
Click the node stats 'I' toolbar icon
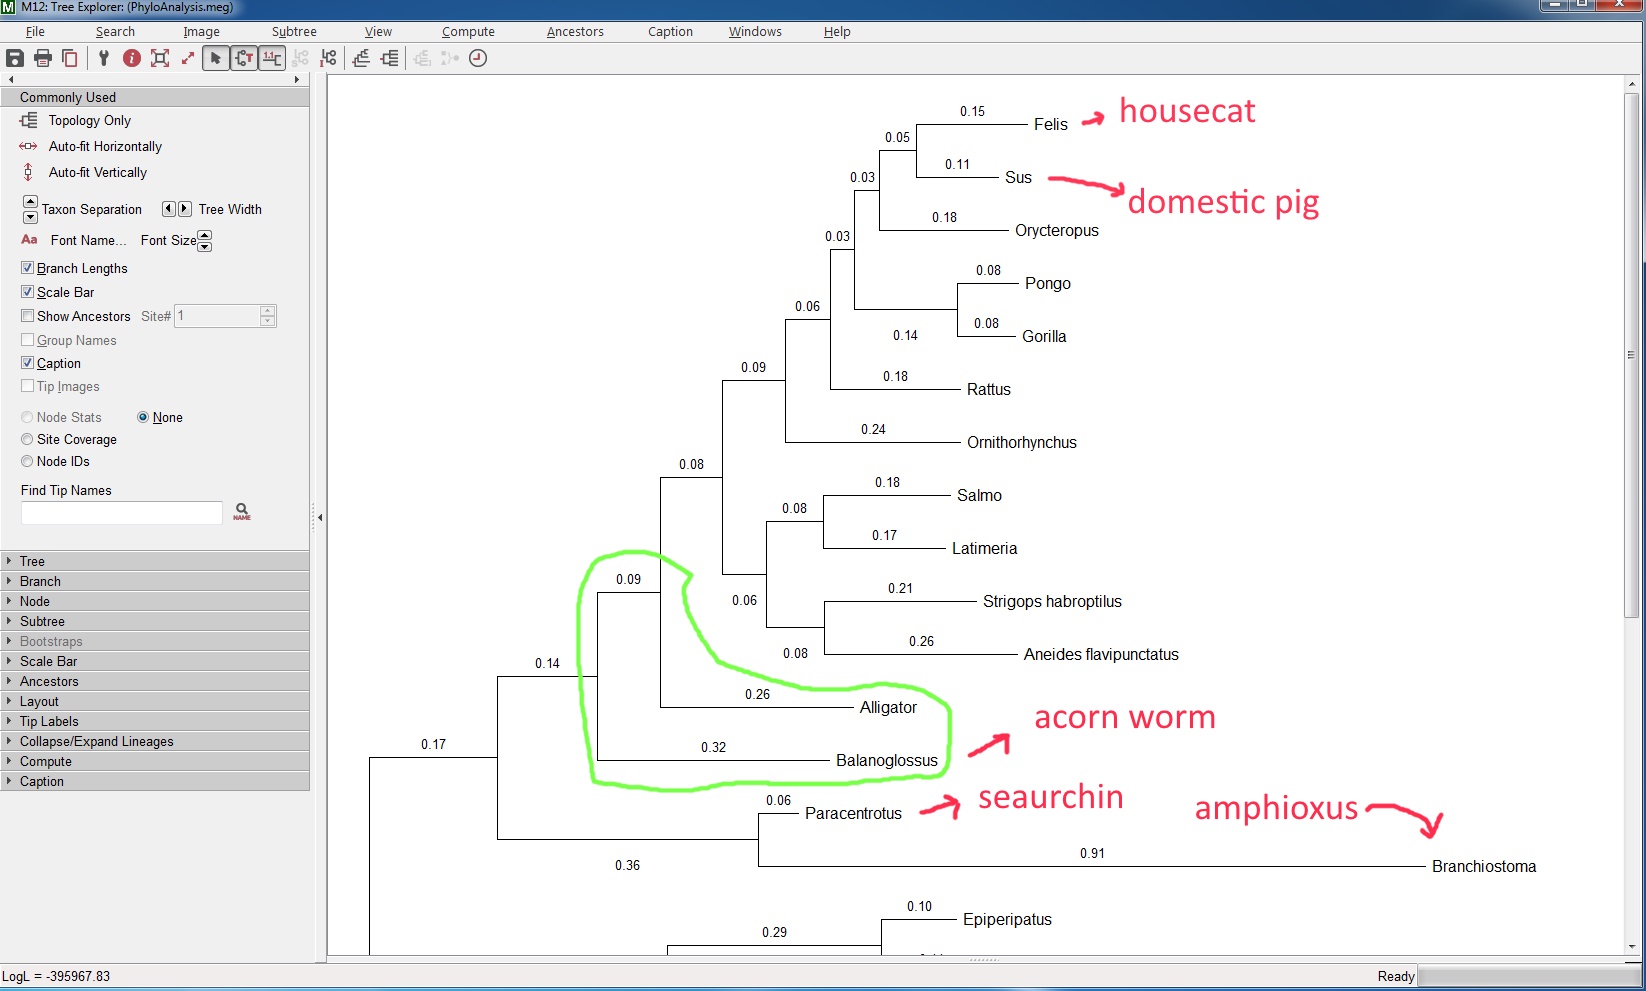click(328, 58)
